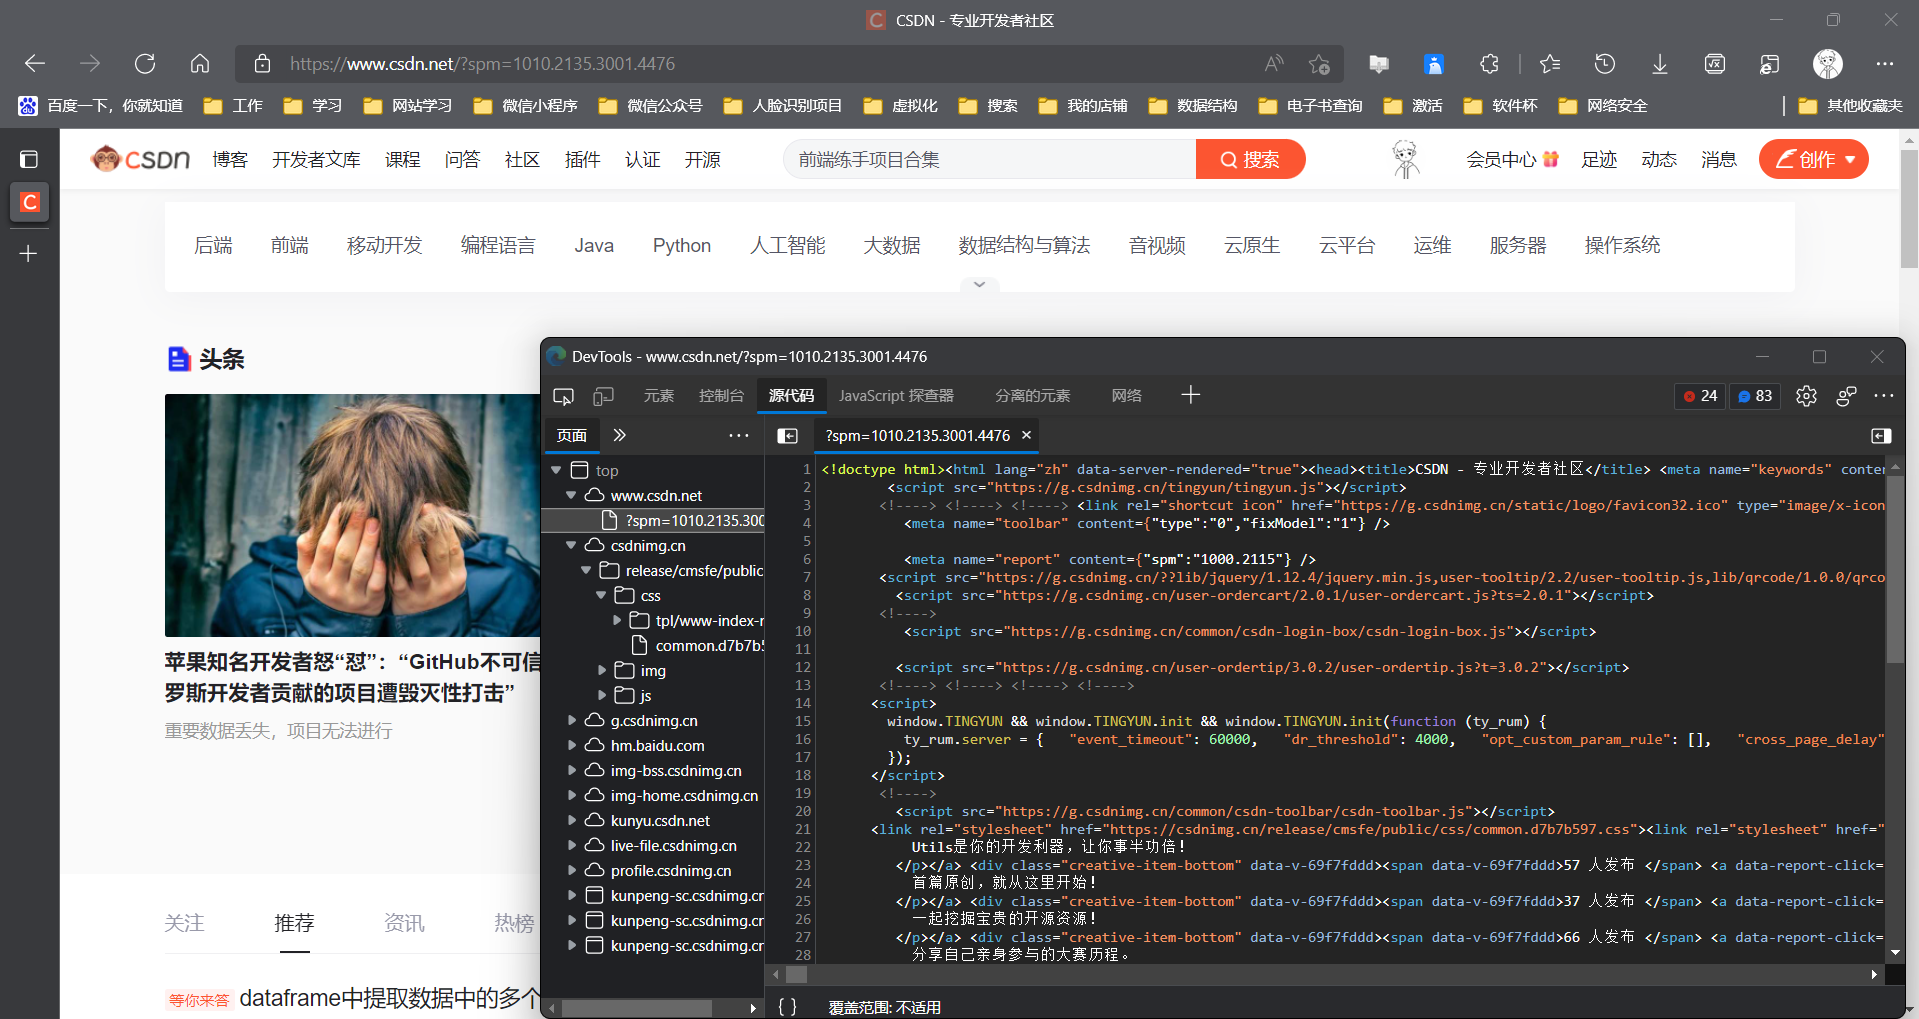Go to browser home page

coord(200,64)
